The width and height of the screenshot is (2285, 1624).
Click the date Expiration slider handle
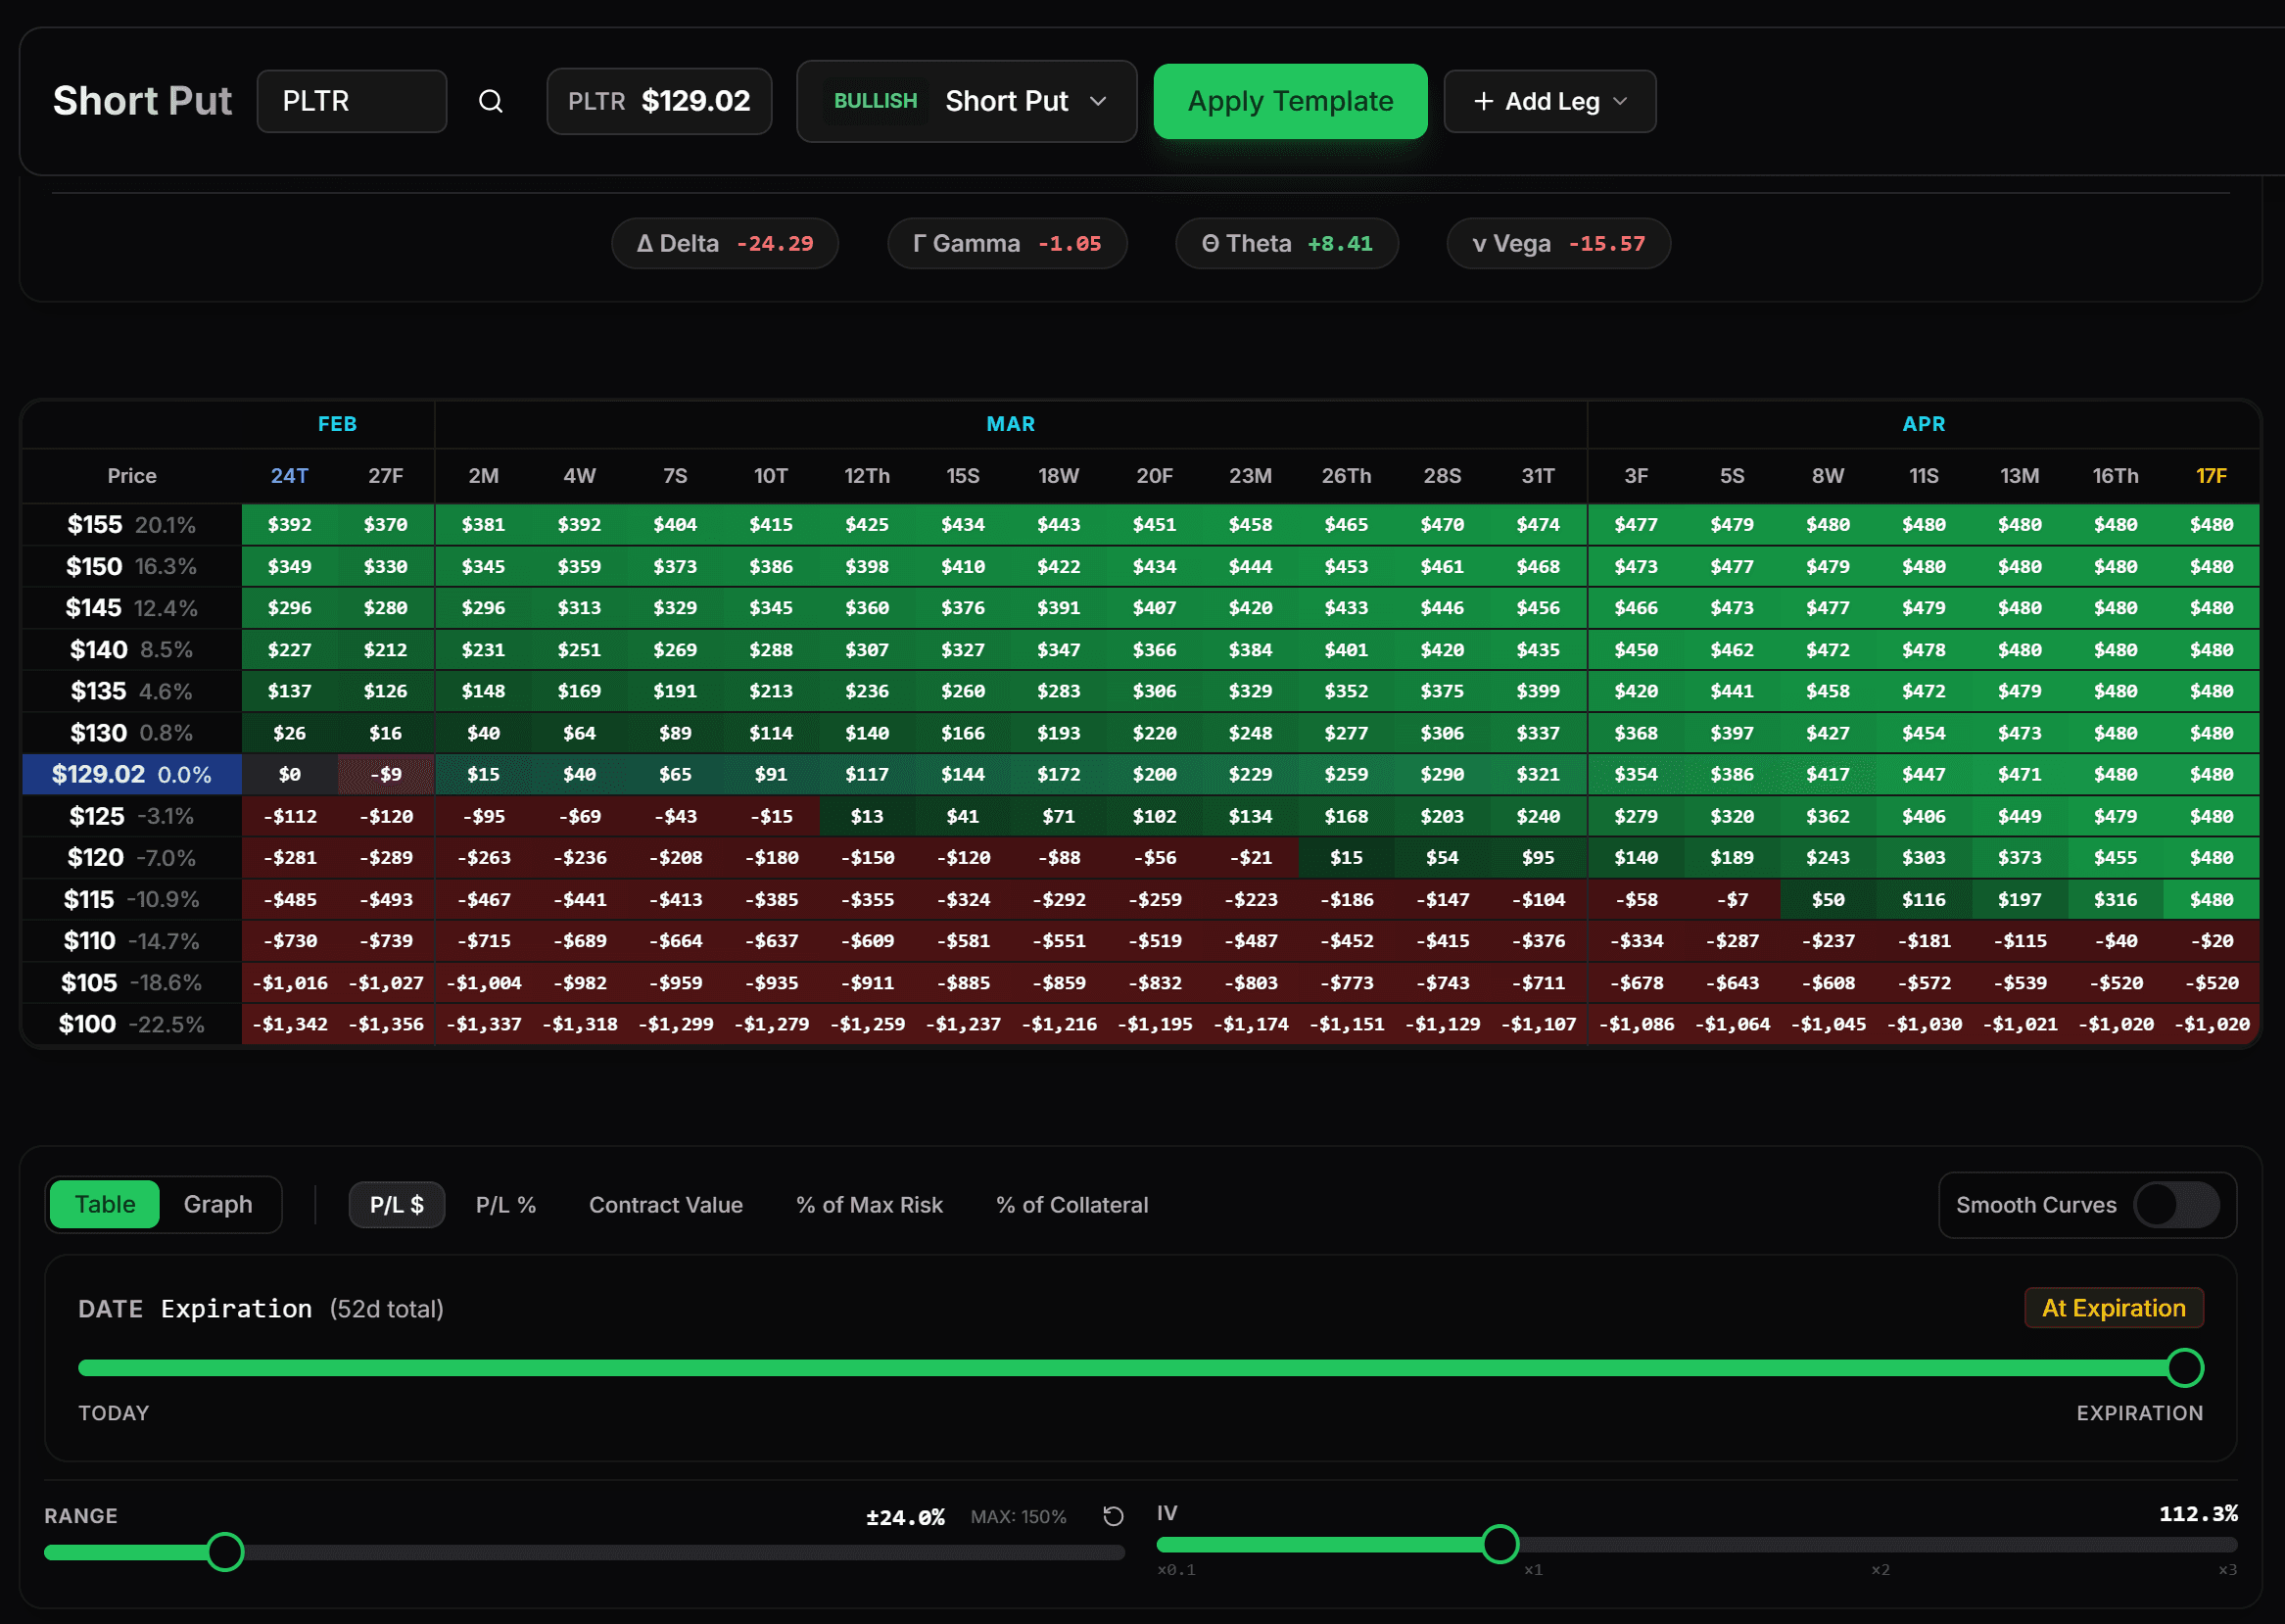(2185, 1367)
